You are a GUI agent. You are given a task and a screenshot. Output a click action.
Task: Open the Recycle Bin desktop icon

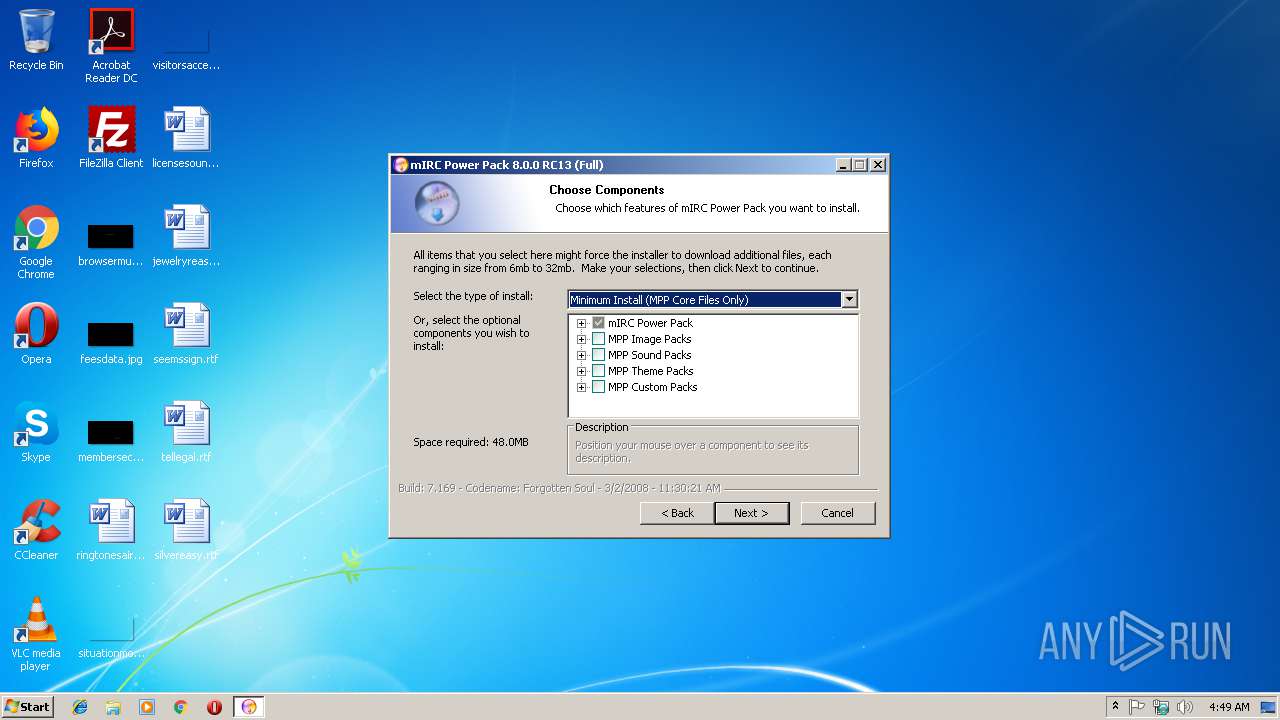click(x=36, y=40)
